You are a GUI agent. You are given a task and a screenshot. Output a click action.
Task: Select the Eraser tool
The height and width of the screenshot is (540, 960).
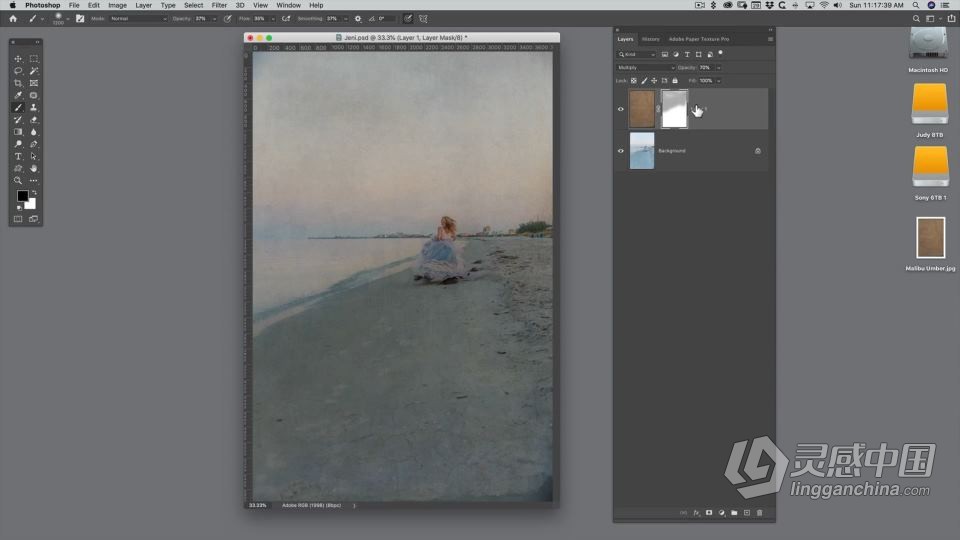click(x=34, y=120)
